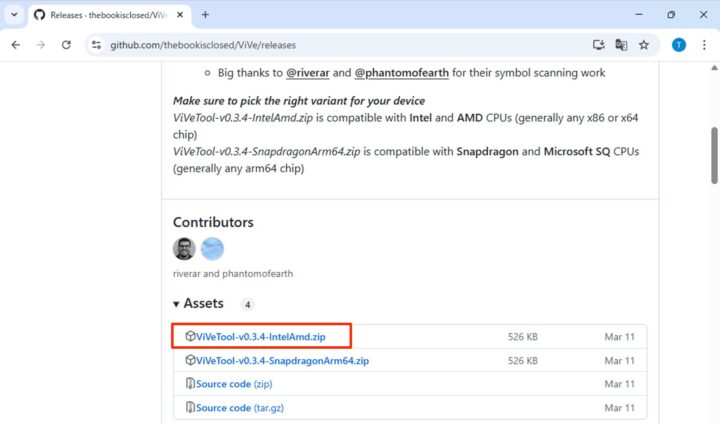Download ViVeTool-v0.3.4-IntelAmd.zip
The image size is (720, 424).
pyautogui.click(x=260, y=337)
